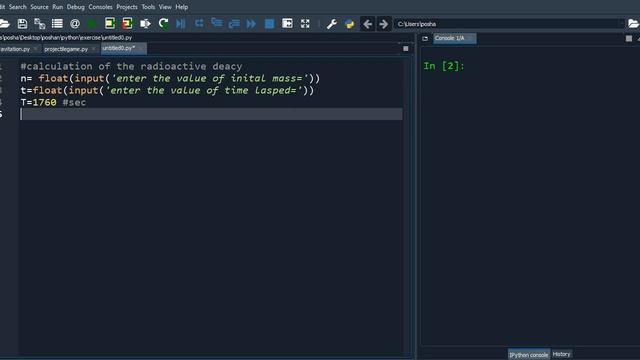Open the file list icon
The height and width of the screenshot is (360, 640).
coord(57,24)
